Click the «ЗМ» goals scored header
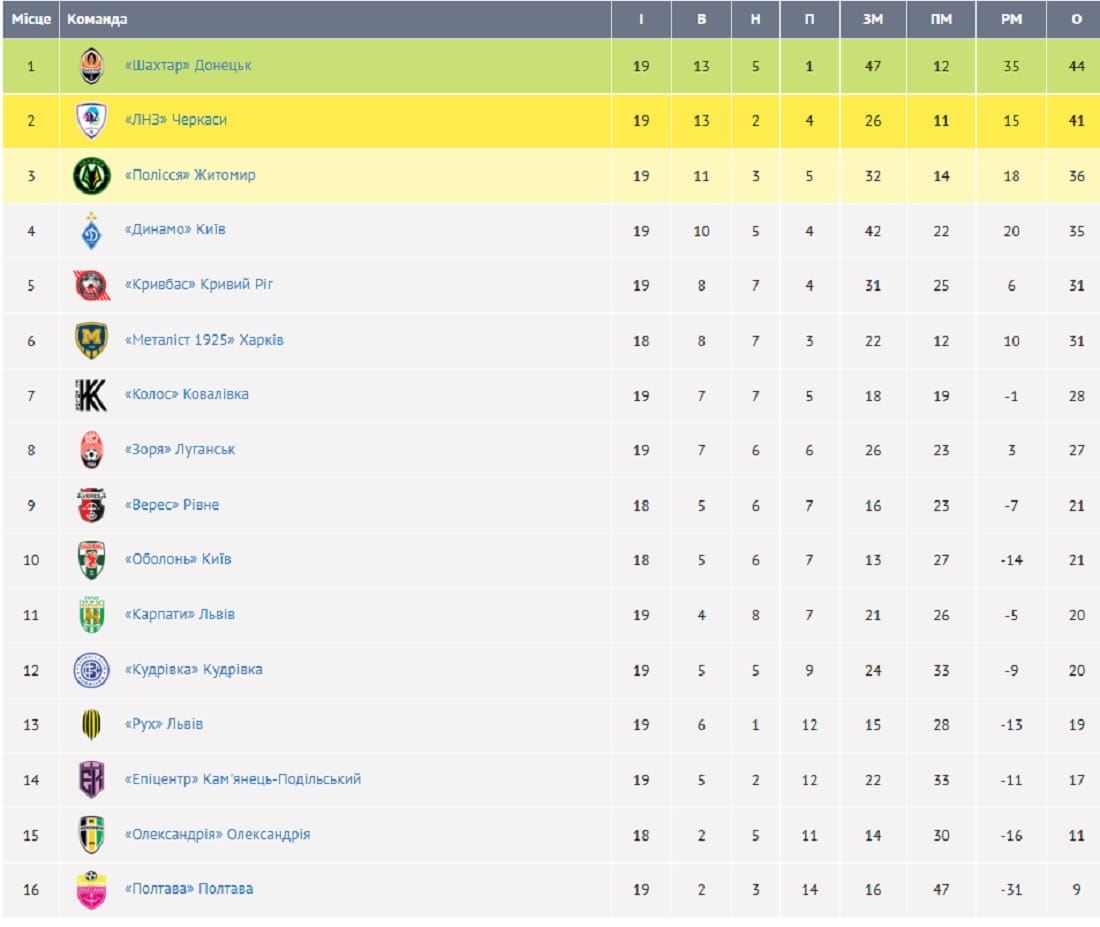Screen dimensions: 1100x927 pyautogui.click(x=873, y=19)
